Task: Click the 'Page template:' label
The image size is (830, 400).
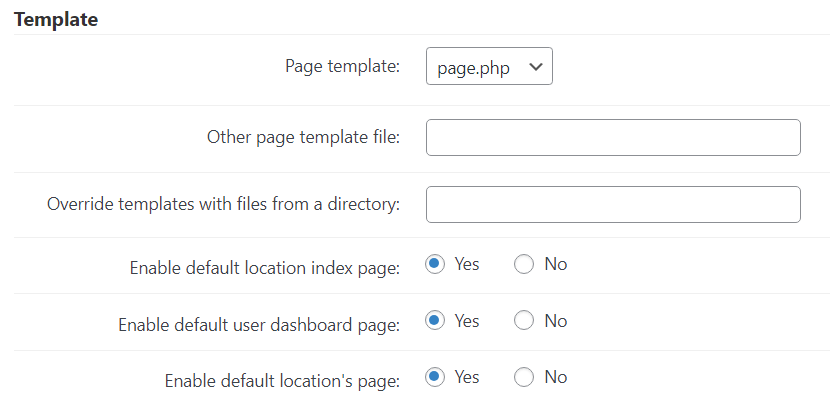Action: click(x=342, y=67)
